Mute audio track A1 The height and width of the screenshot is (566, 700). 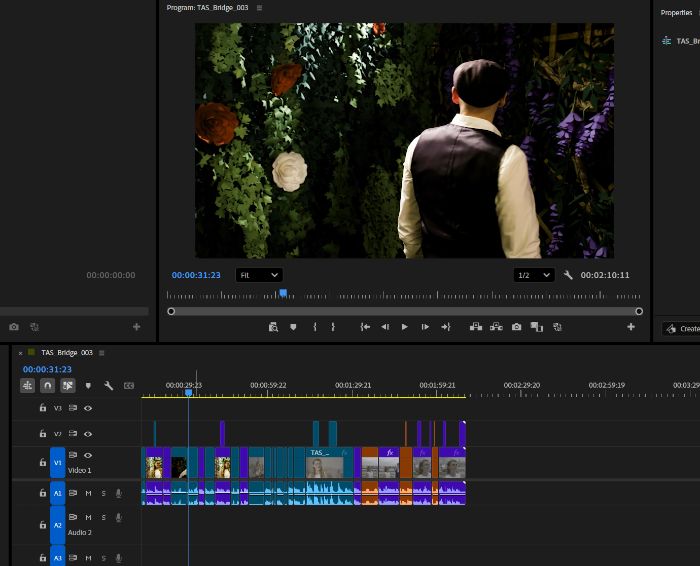click(x=88, y=493)
